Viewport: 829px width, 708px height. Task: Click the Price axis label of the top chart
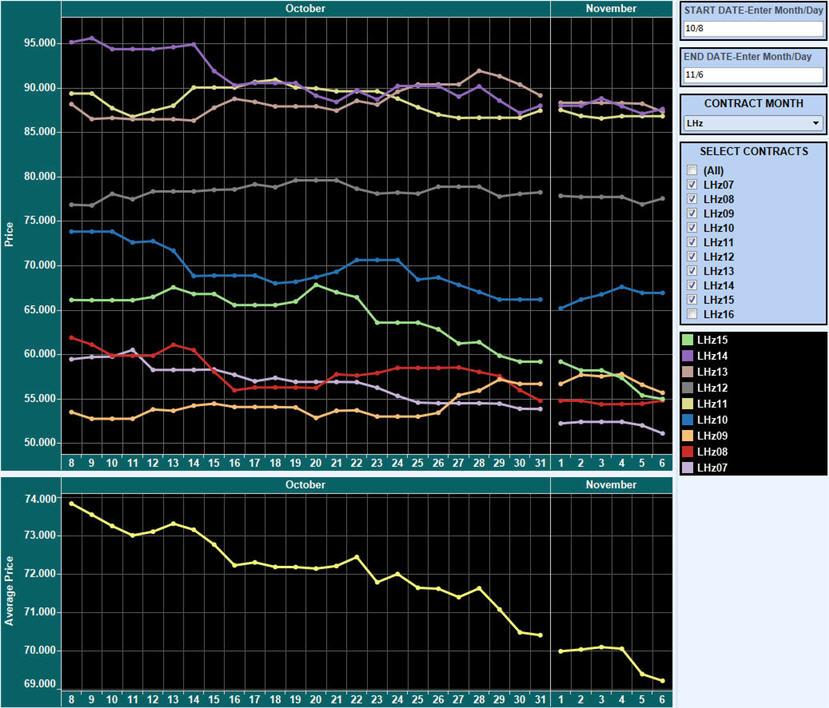coord(9,234)
